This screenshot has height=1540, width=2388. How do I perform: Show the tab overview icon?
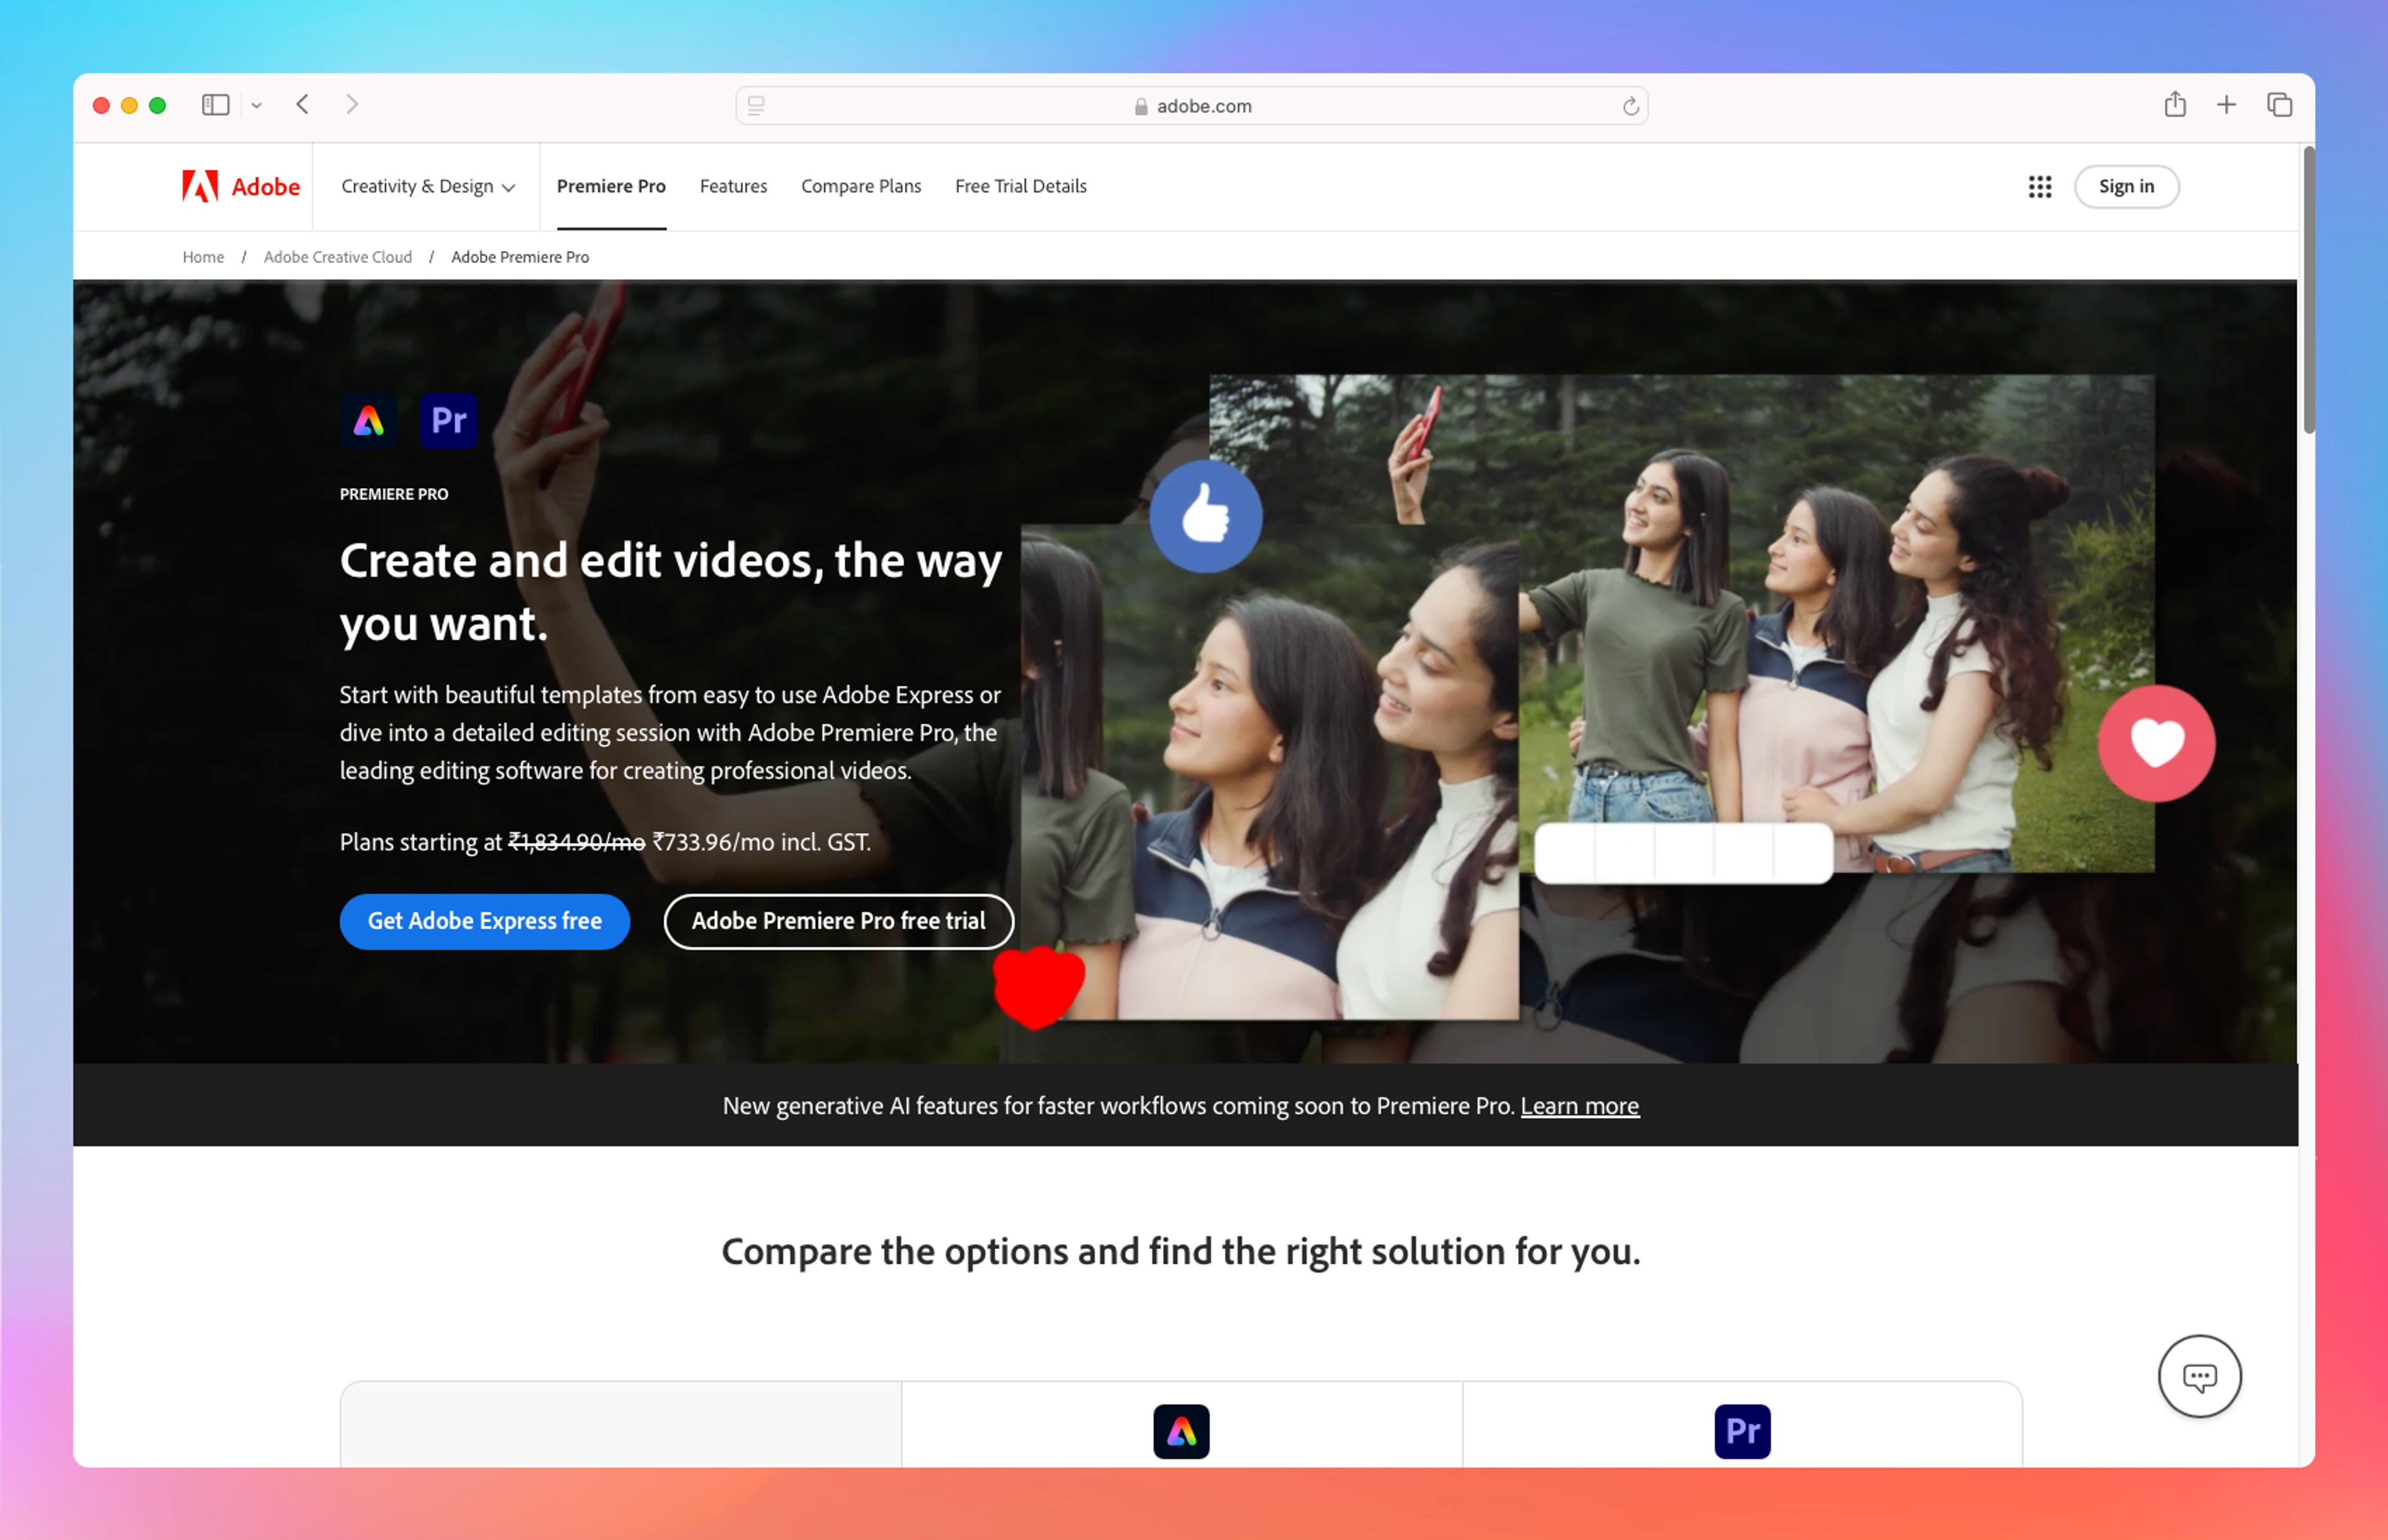pyautogui.click(x=2279, y=105)
